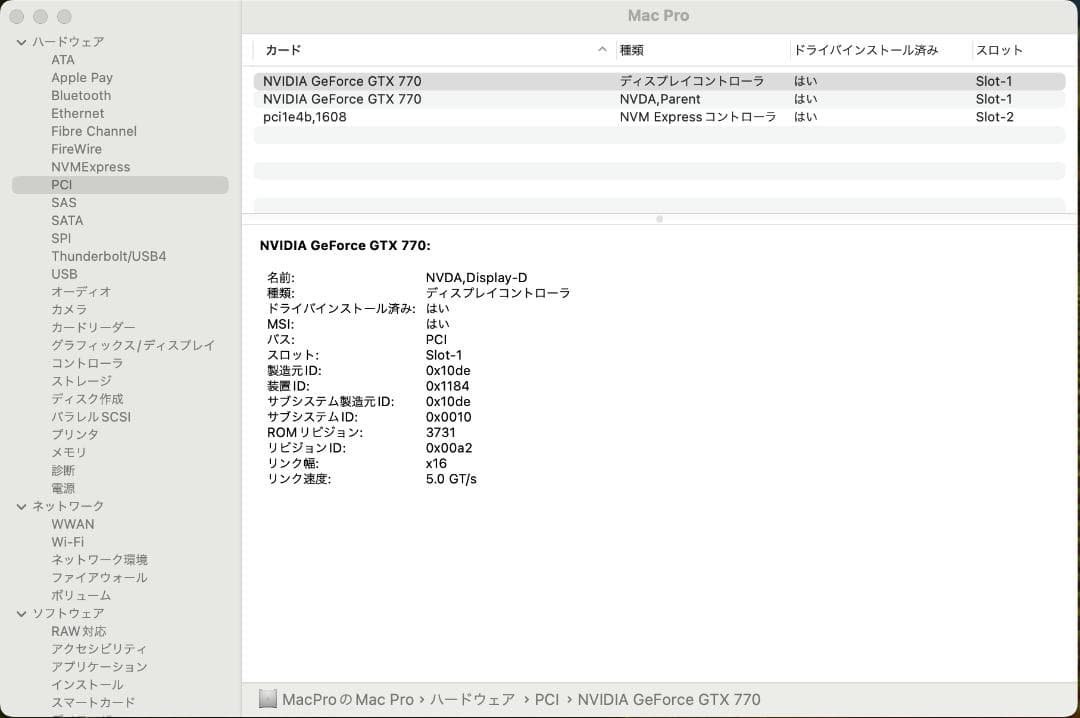Image resolution: width=1080 pixels, height=718 pixels.
Task: Select GTX 770 NVDA,Parent row
Action: coord(659,99)
